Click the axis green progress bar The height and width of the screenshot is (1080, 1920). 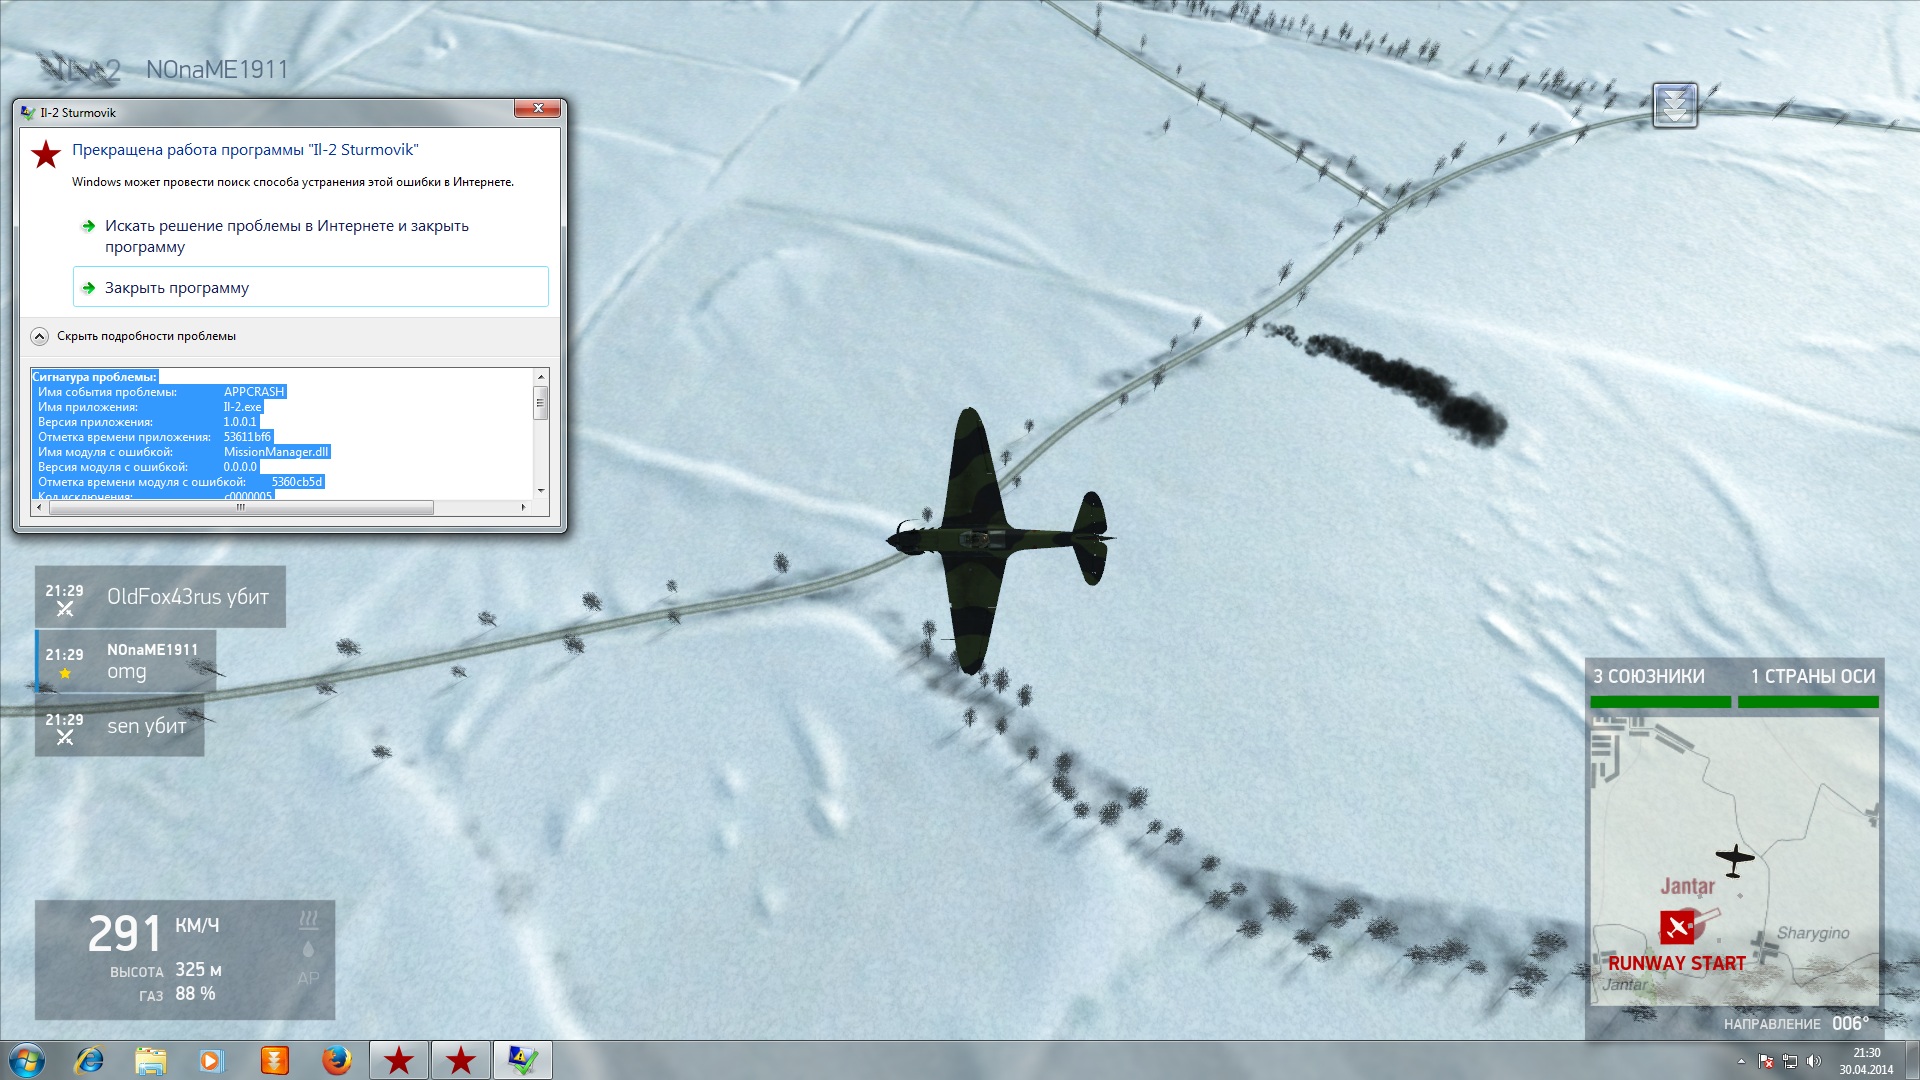[x=1808, y=702]
